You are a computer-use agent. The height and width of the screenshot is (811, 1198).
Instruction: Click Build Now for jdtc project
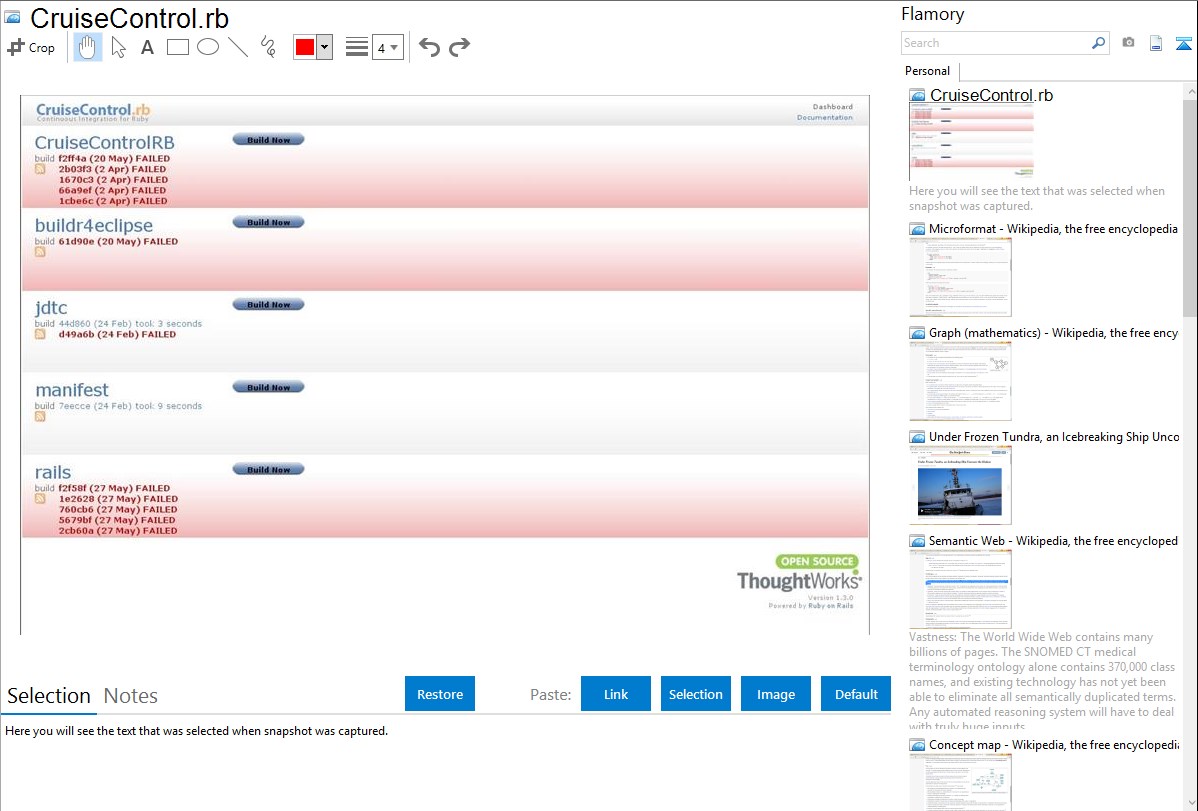click(268, 304)
